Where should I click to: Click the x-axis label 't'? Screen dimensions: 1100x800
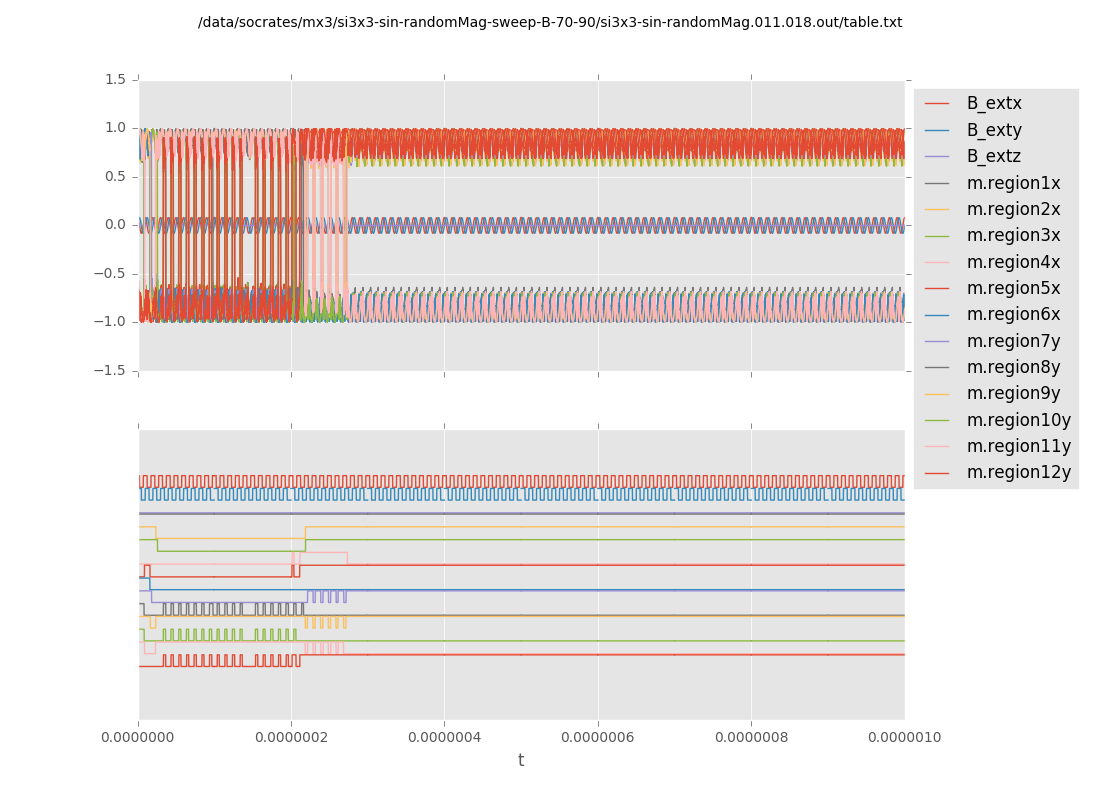(x=521, y=761)
